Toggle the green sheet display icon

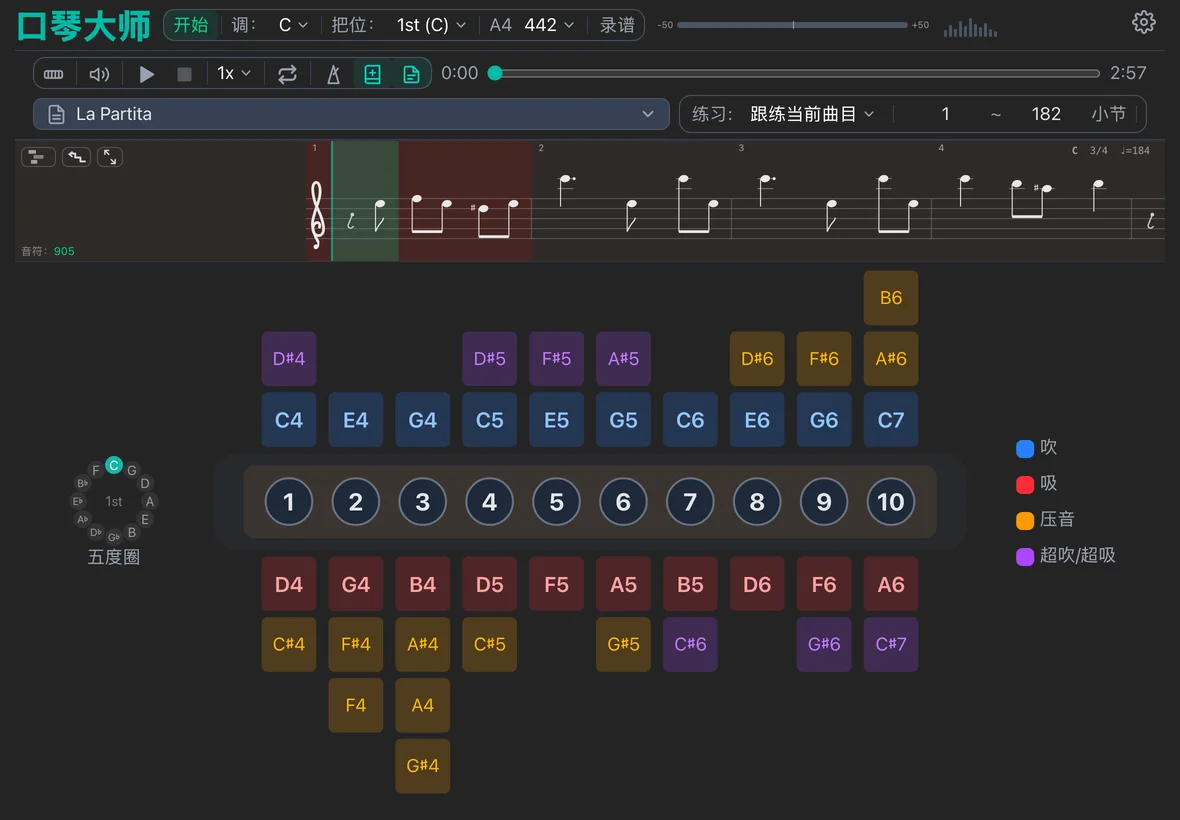click(410, 73)
